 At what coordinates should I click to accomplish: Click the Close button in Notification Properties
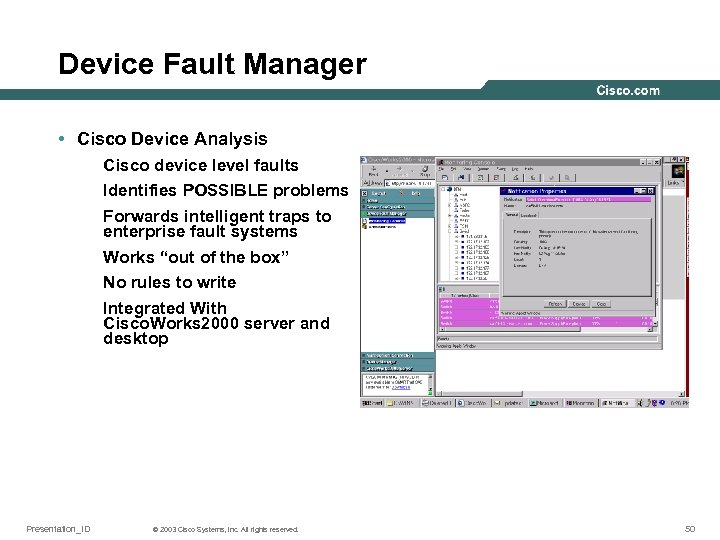click(601, 304)
